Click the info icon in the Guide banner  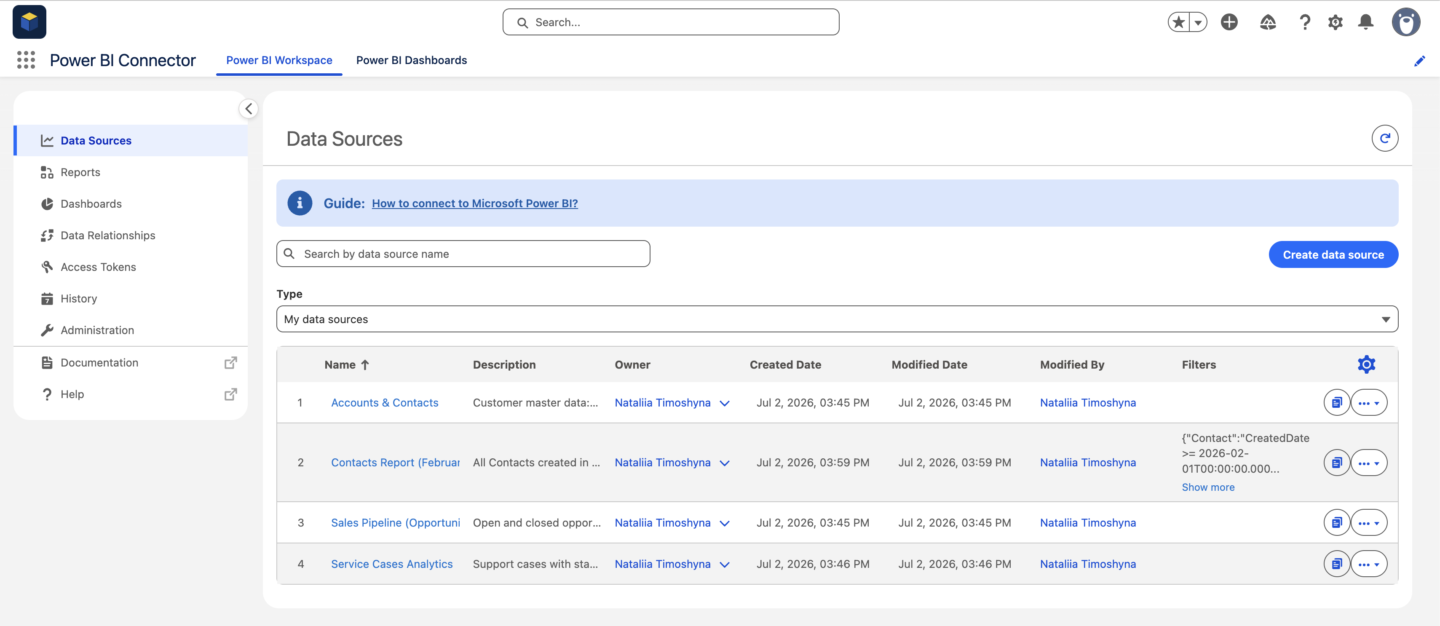coord(300,203)
